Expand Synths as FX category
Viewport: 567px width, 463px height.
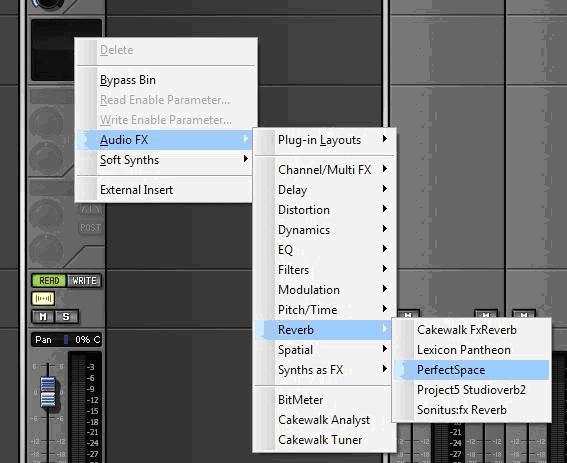(324, 370)
